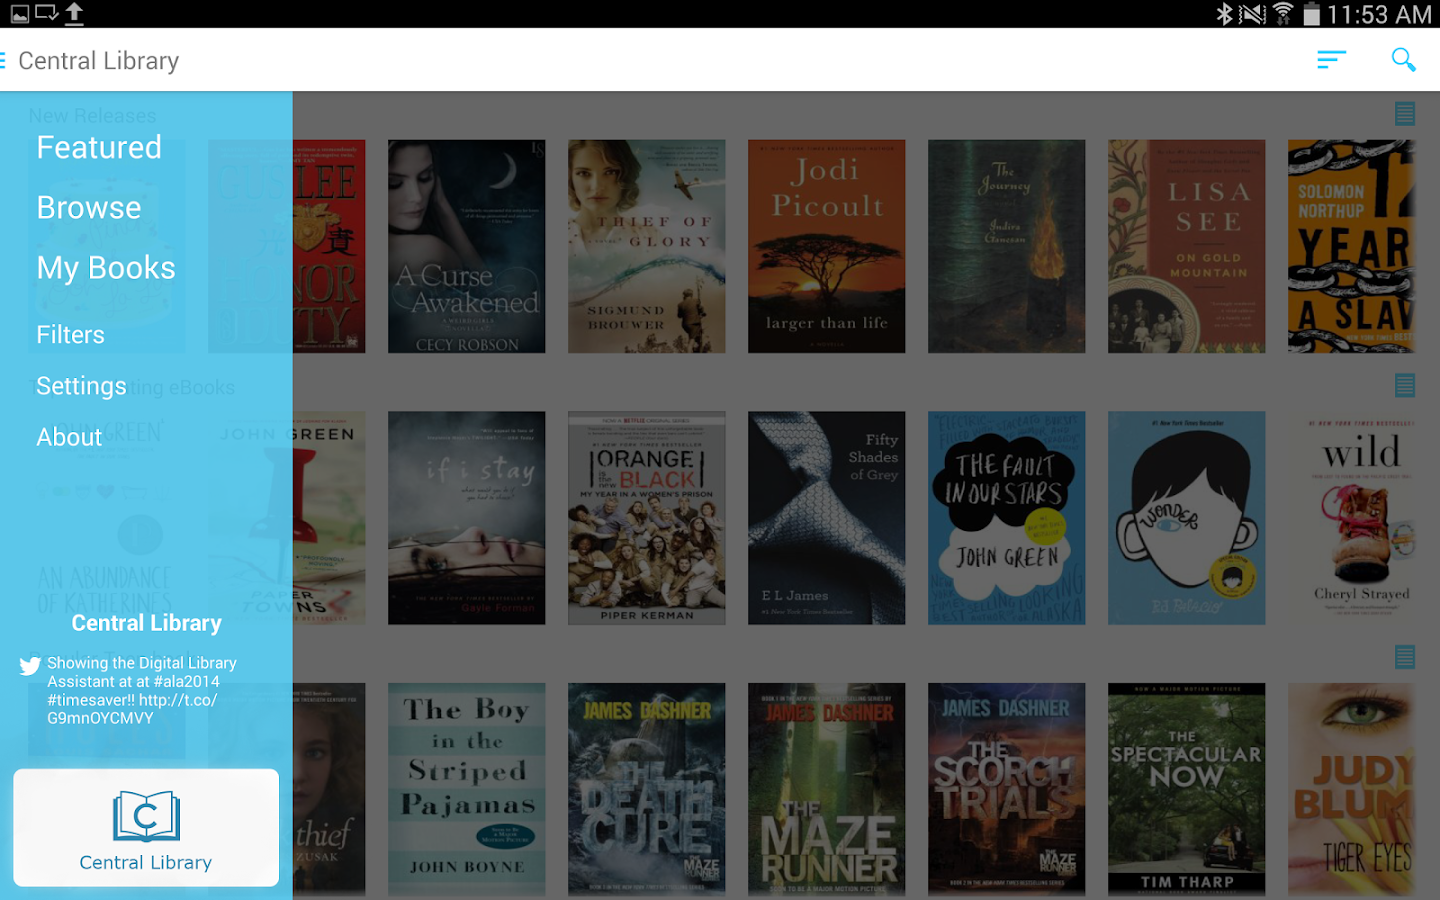Open The Spectacular Now book cover
The height and width of the screenshot is (900, 1440).
1187,790
